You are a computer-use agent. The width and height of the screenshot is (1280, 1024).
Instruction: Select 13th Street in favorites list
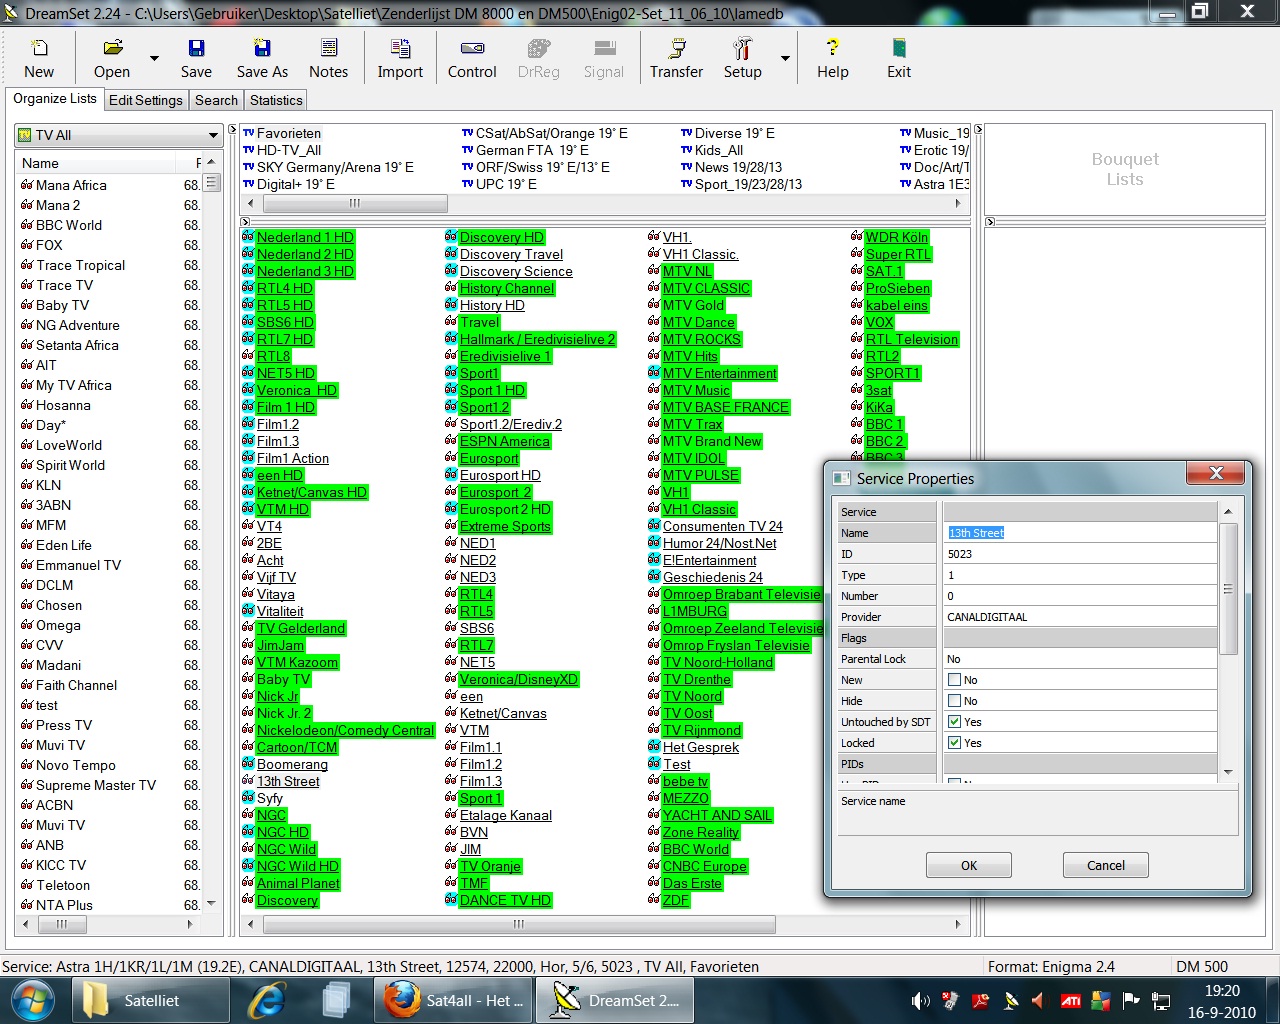pyautogui.click(x=288, y=781)
